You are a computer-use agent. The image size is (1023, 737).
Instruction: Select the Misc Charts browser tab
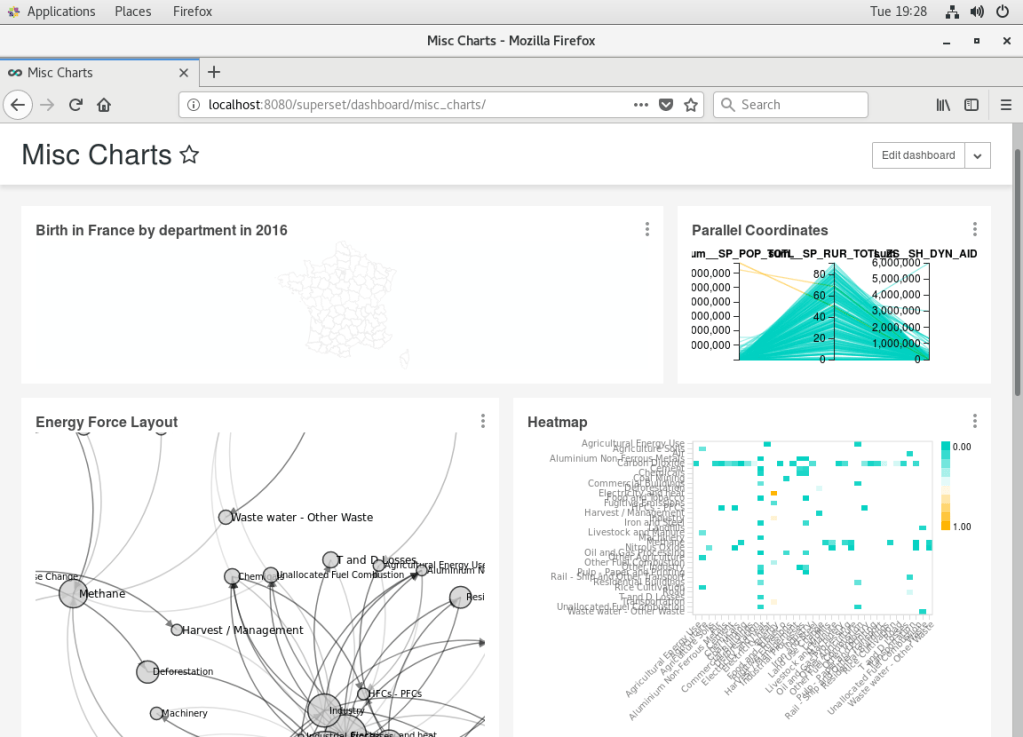click(99, 72)
